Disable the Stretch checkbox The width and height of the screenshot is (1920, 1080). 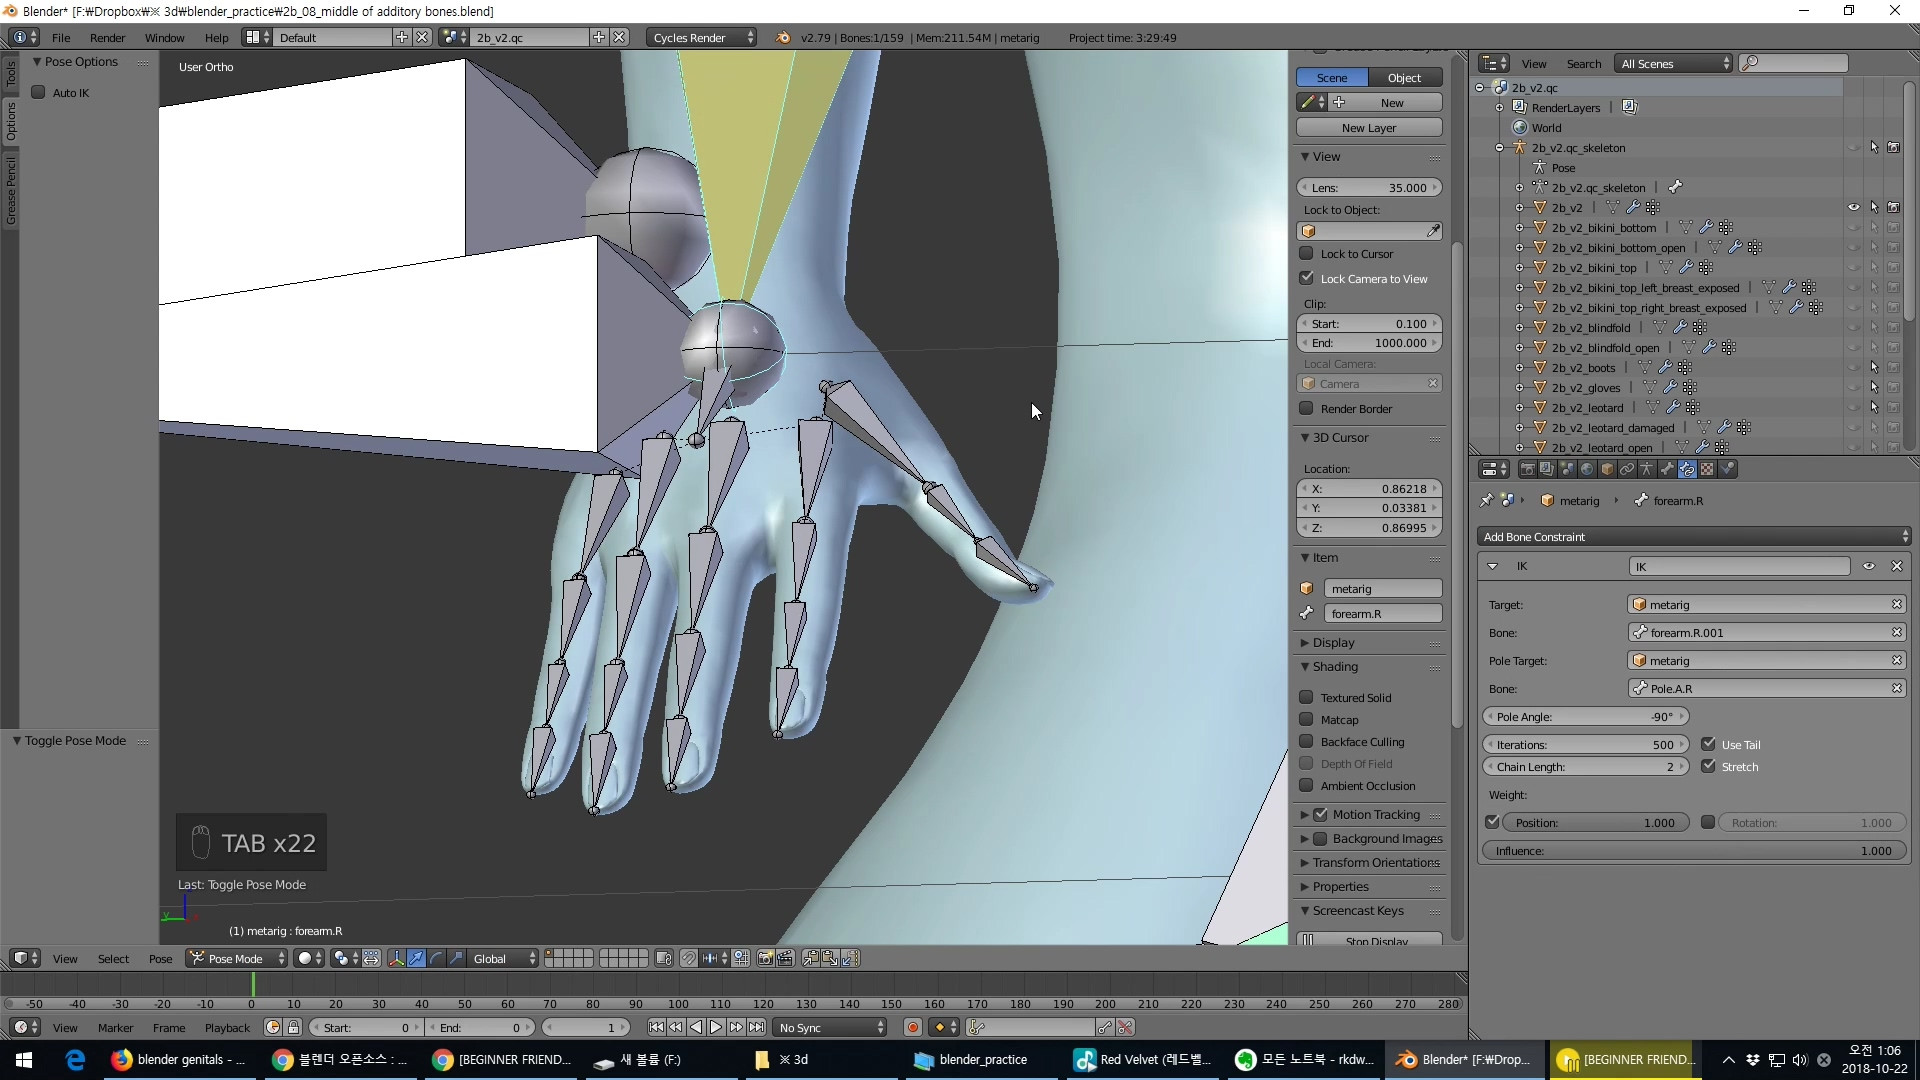click(x=1708, y=766)
